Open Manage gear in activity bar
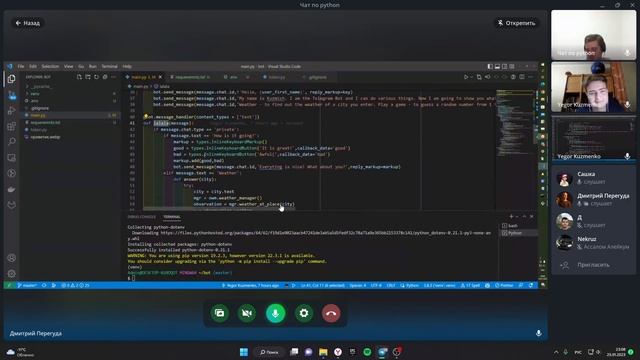Viewport: 640px width, 360px height. point(11,273)
